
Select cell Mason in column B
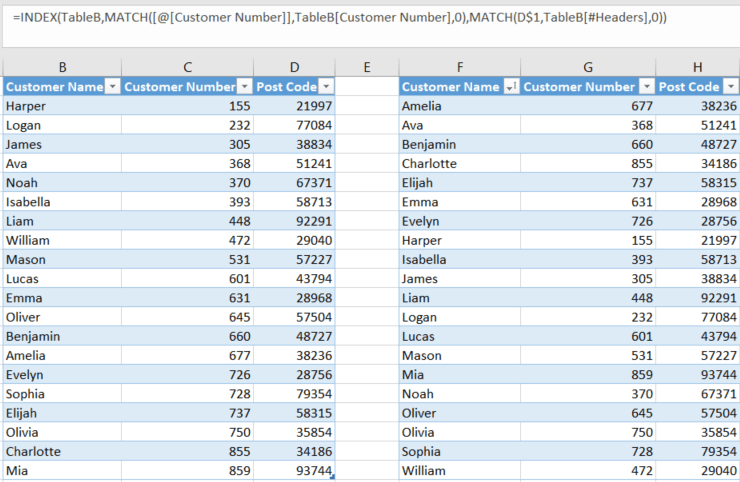tap(62, 260)
